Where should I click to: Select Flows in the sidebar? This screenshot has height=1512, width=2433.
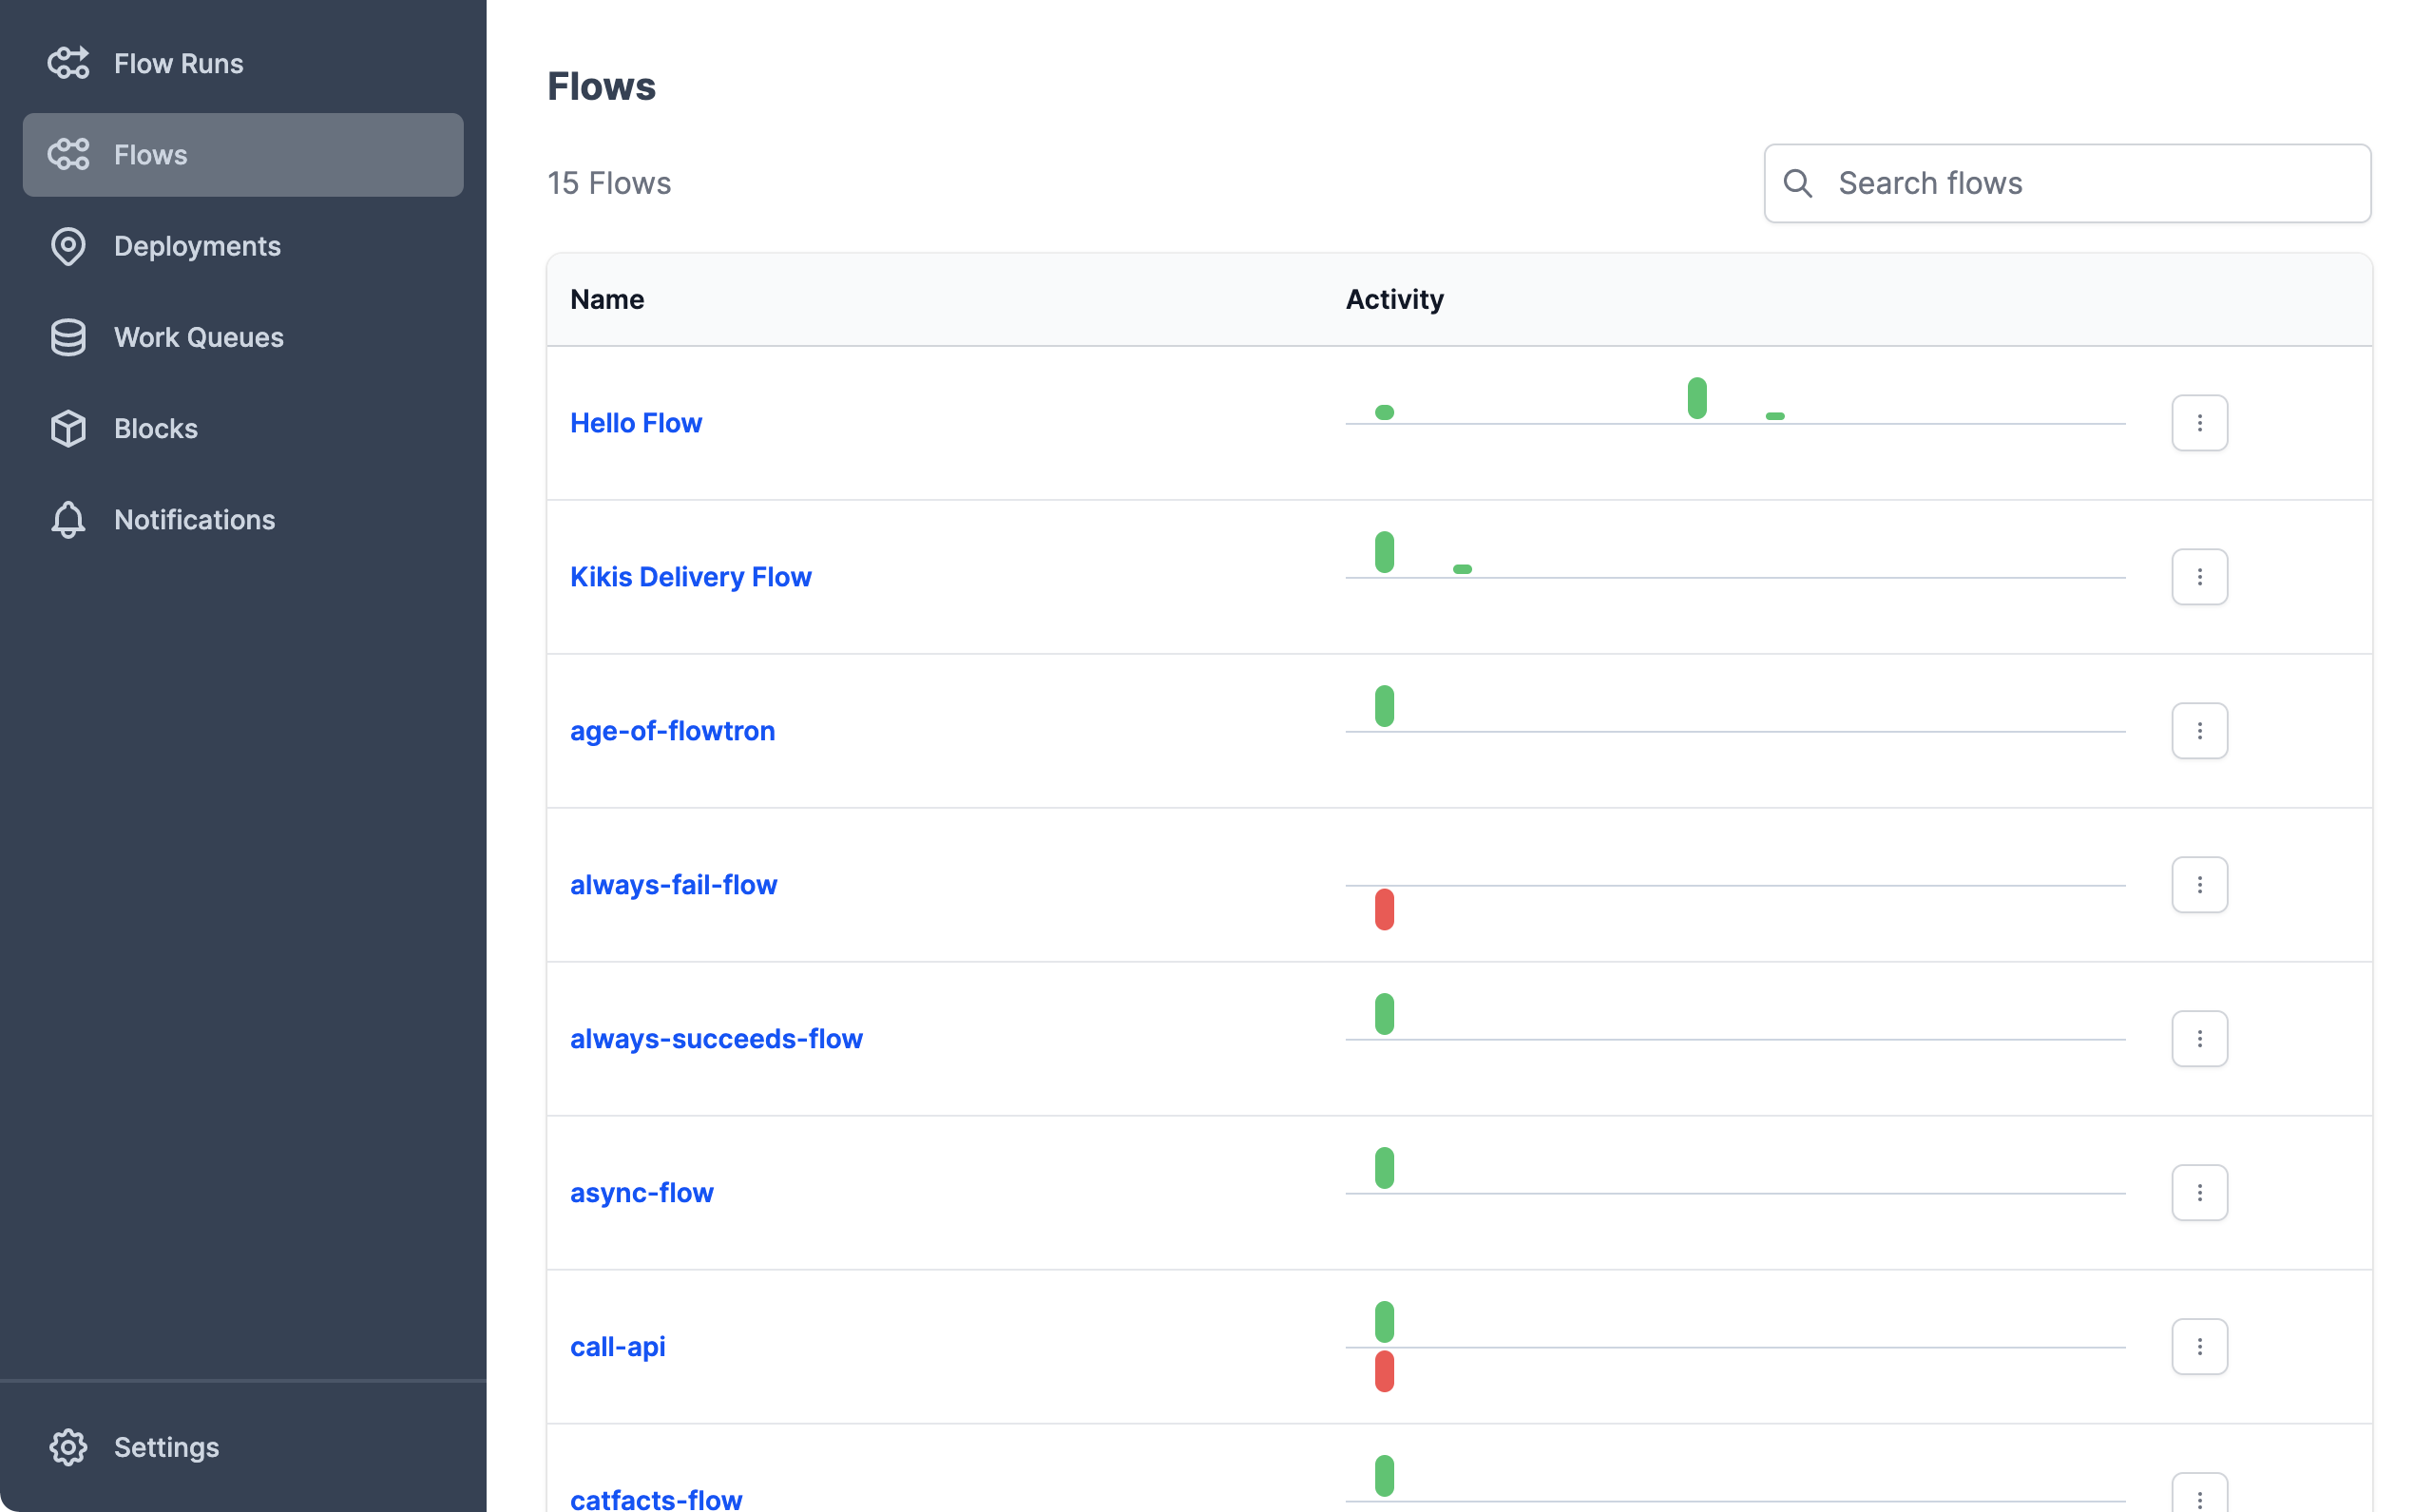[243, 154]
